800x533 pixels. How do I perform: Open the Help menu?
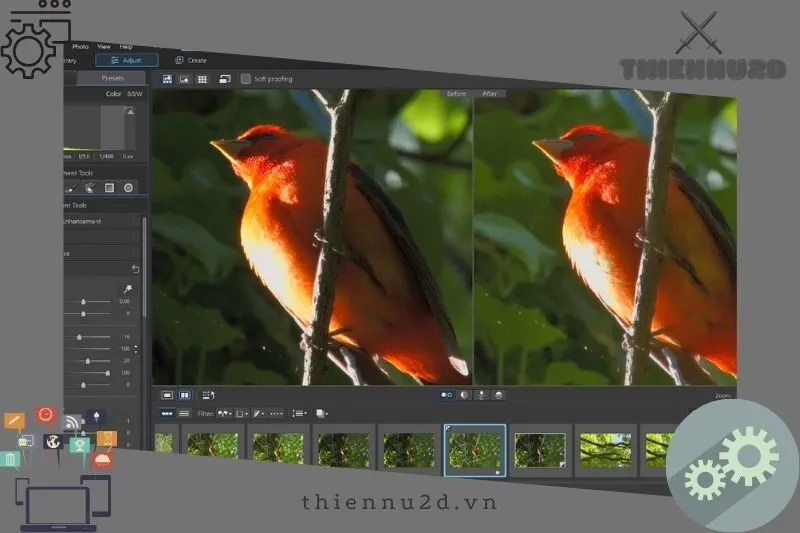coord(126,46)
